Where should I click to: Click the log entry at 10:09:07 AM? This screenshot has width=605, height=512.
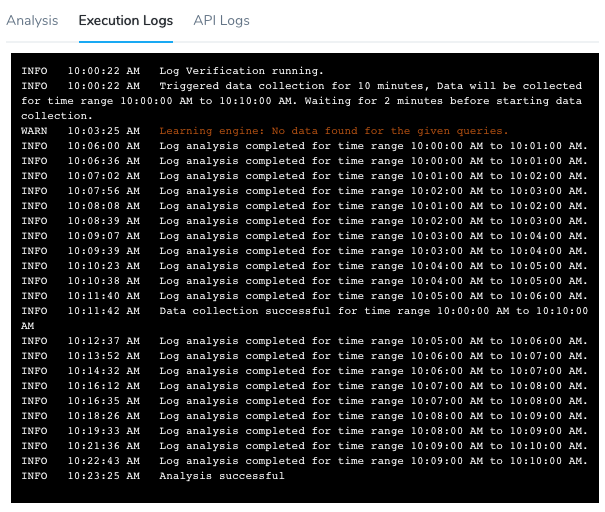click(304, 236)
